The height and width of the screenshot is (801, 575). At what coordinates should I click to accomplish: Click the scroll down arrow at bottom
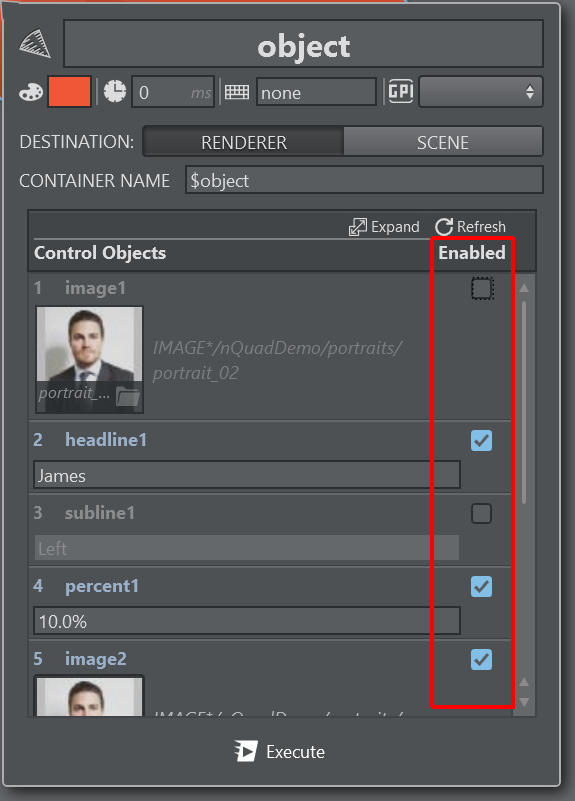(x=524, y=702)
